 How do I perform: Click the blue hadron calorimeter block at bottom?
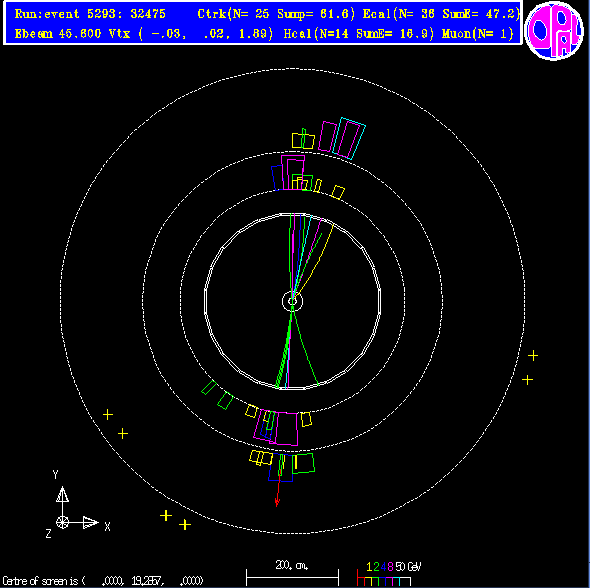(280, 468)
